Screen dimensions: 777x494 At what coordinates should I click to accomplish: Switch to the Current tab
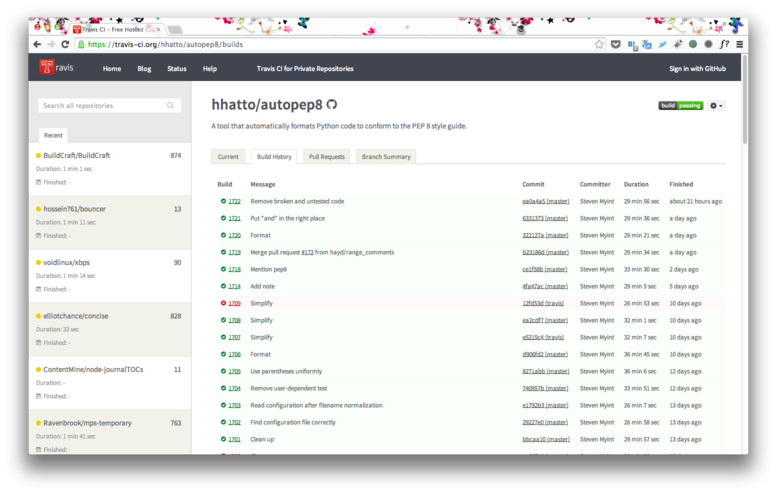coord(228,157)
